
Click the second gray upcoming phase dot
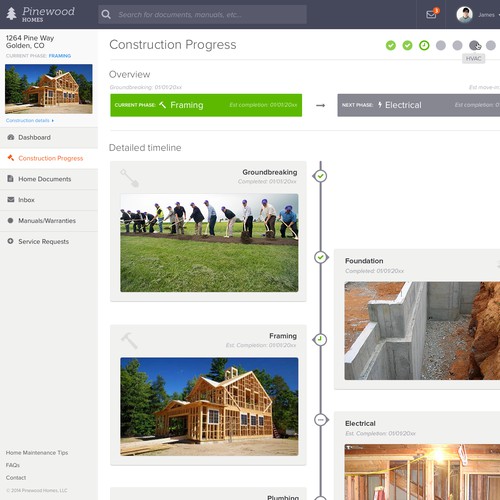457,45
